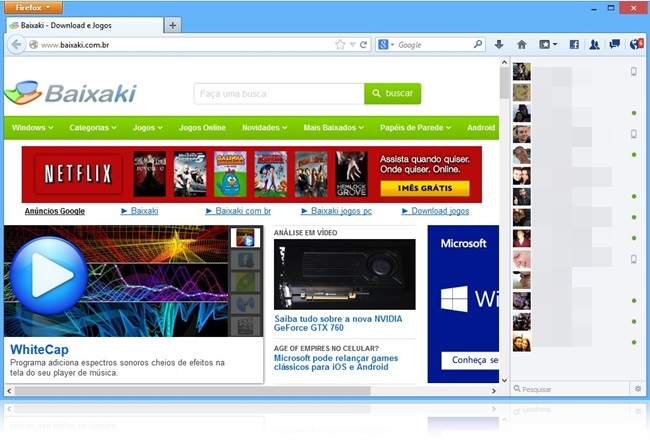Expand the Windows menu
Screen dimensions: 650x440
(x=32, y=128)
